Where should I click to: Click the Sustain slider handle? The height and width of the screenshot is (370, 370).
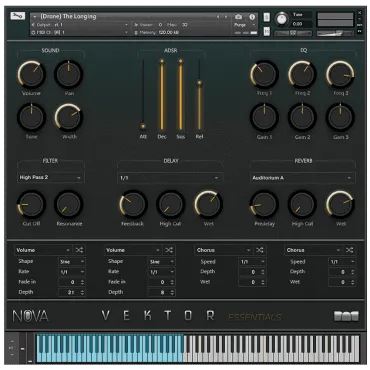(x=181, y=62)
